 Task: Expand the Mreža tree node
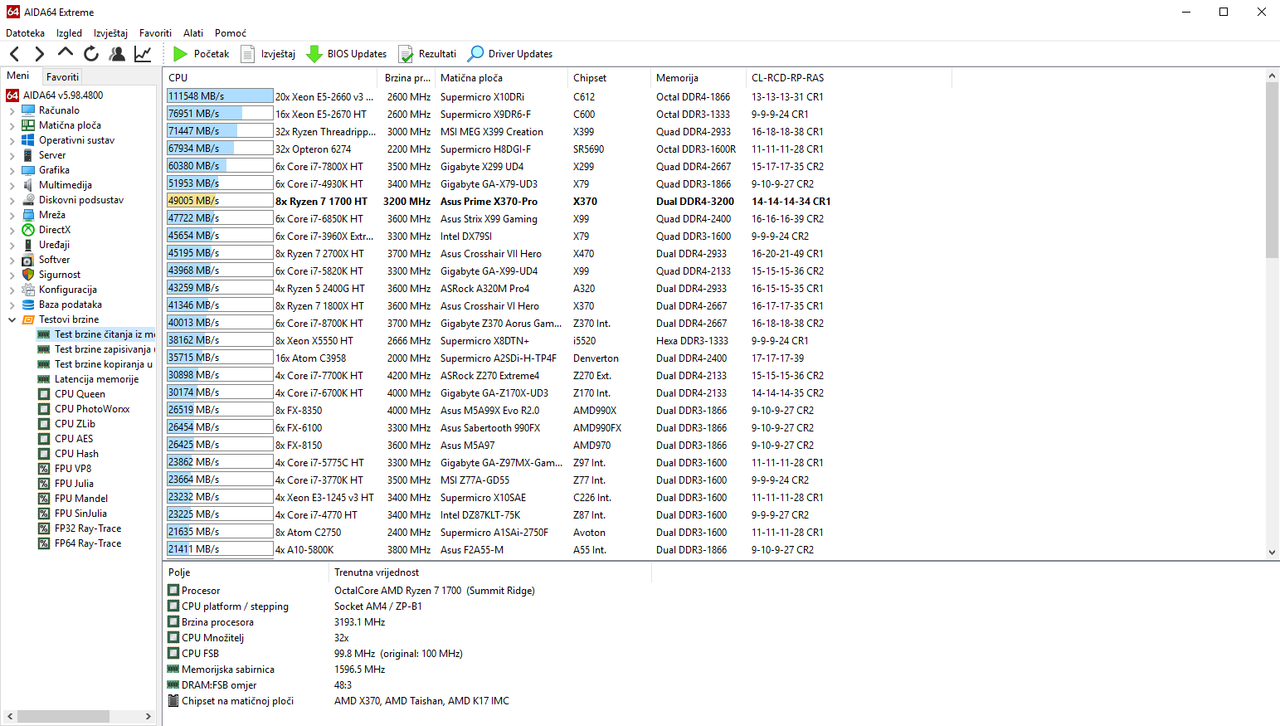[12, 215]
